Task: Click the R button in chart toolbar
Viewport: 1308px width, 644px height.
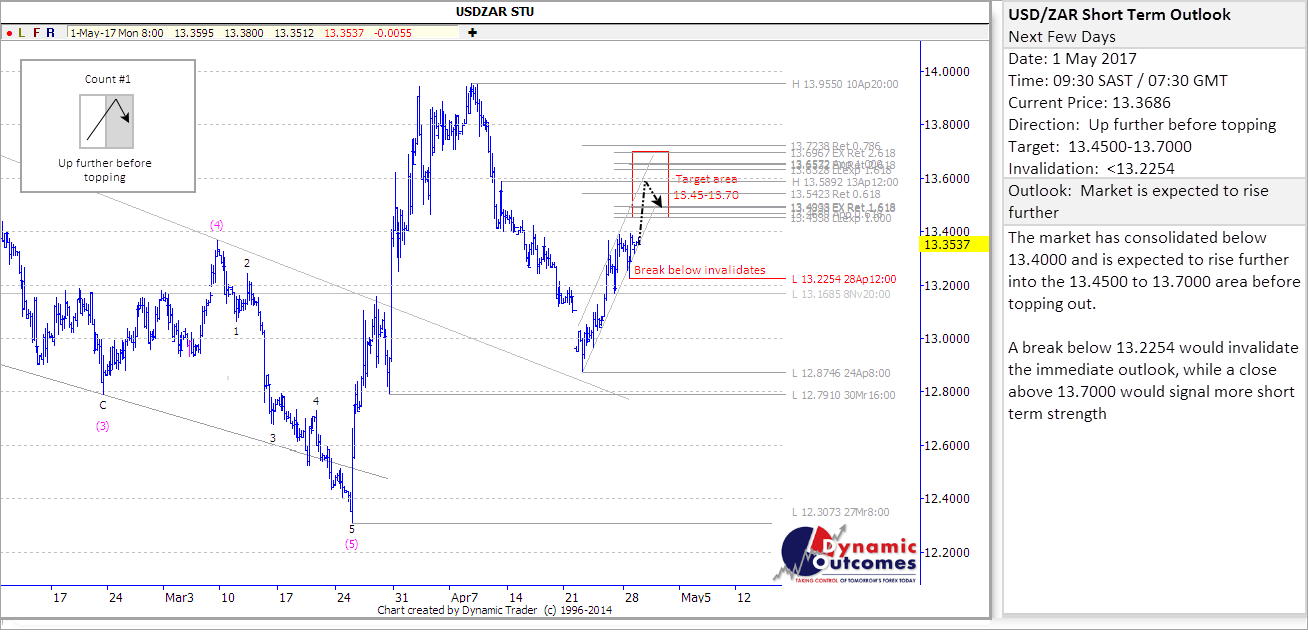Action: [50, 32]
